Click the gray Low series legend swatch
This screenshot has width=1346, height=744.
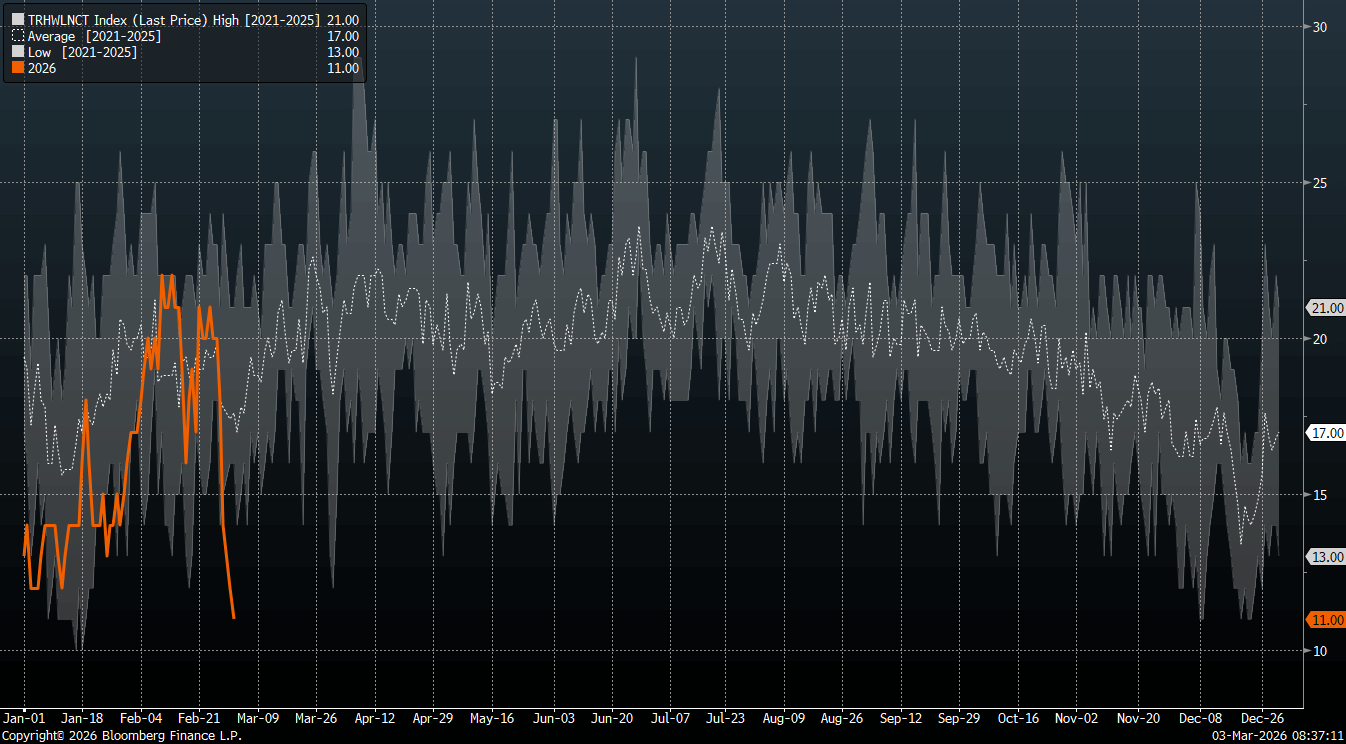click(17, 52)
